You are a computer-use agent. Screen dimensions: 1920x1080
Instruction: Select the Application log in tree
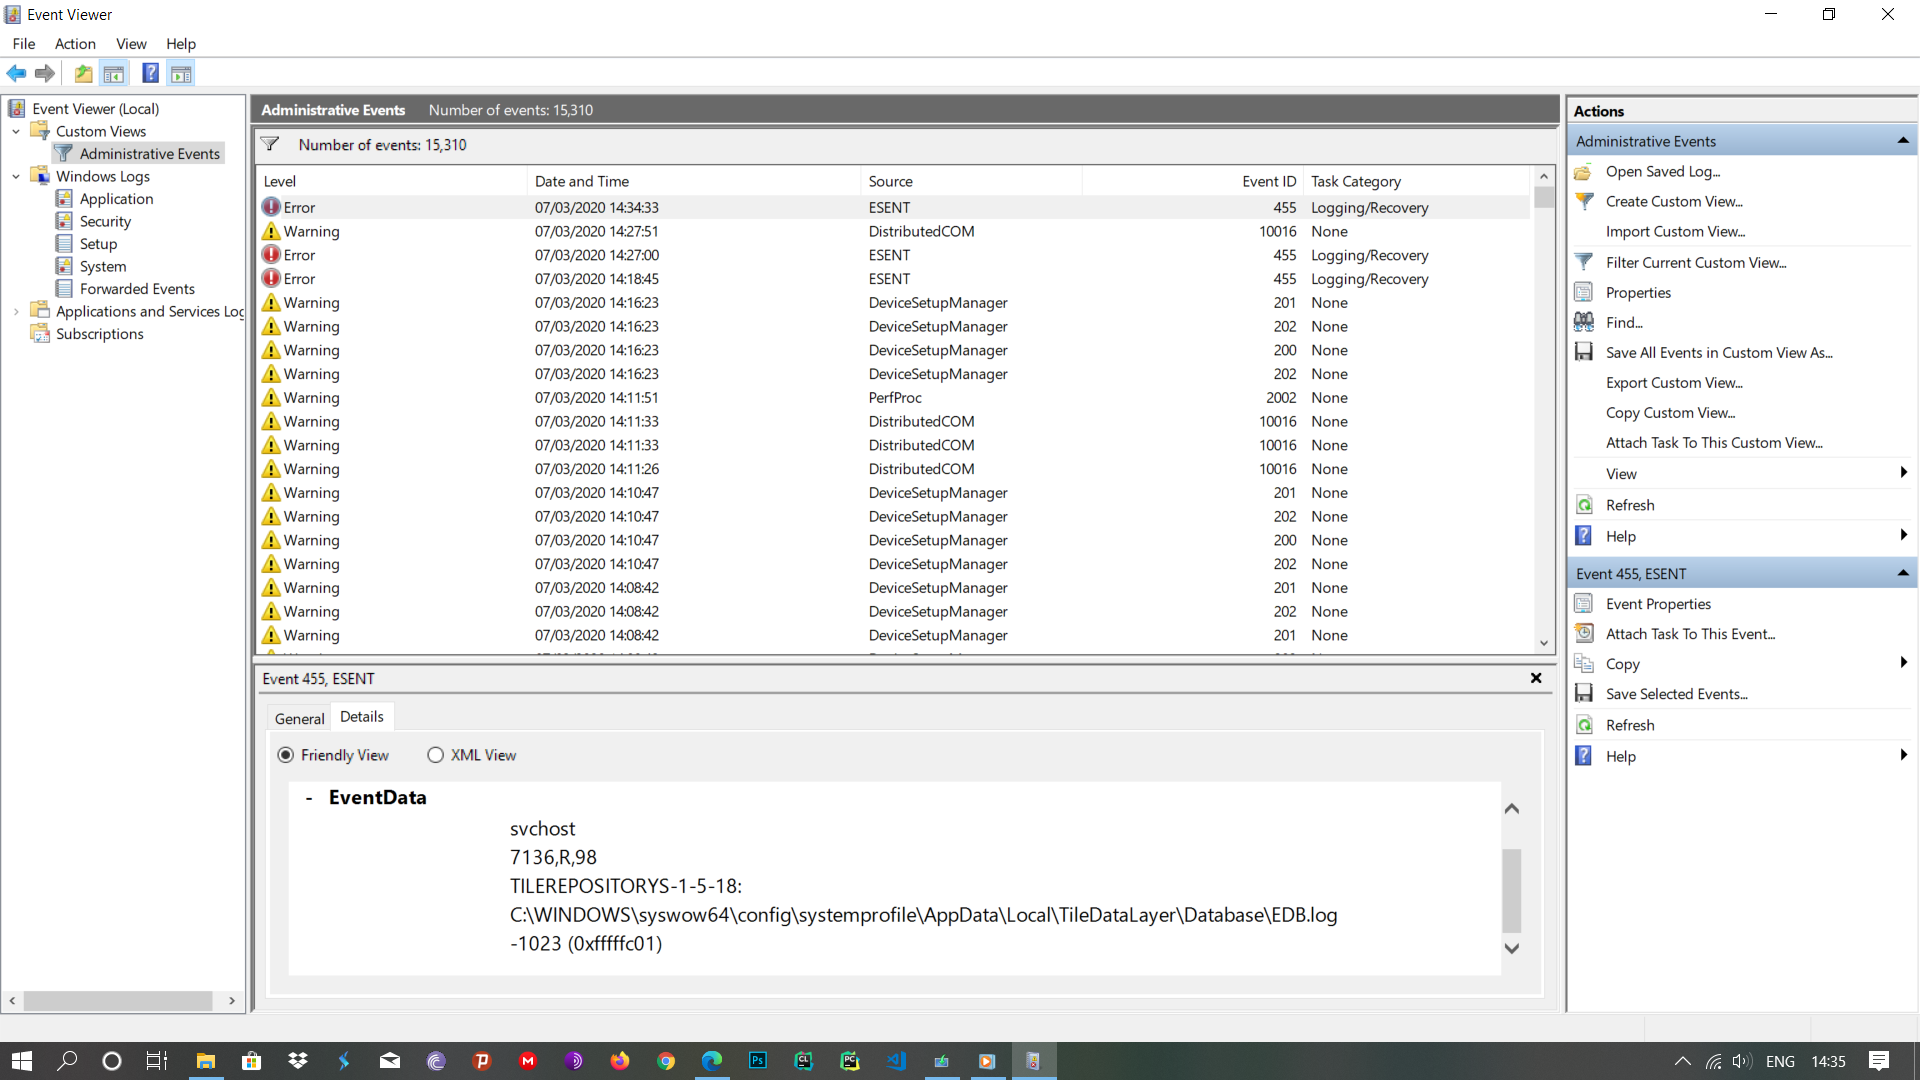pos(116,199)
